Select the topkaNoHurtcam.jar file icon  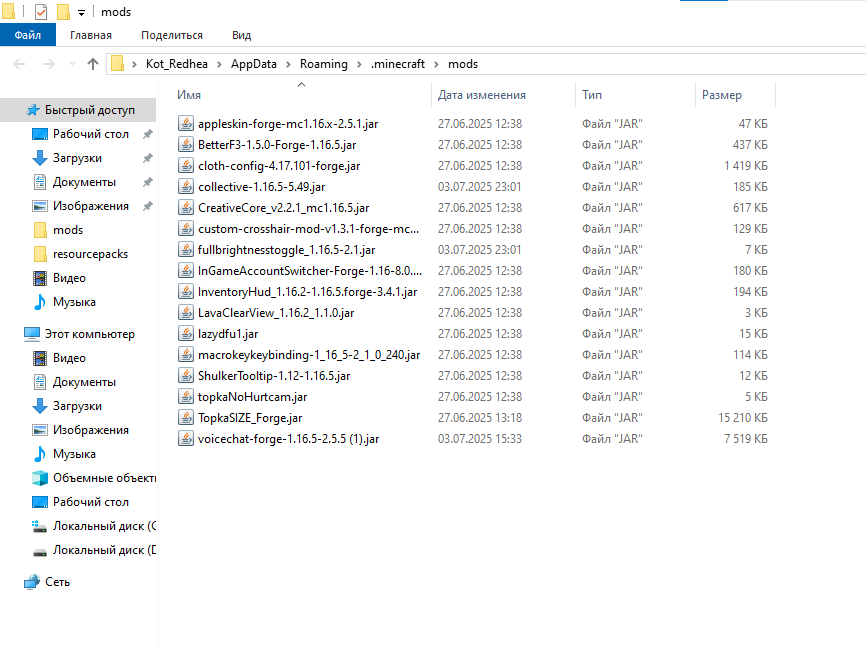(x=186, y=396)
